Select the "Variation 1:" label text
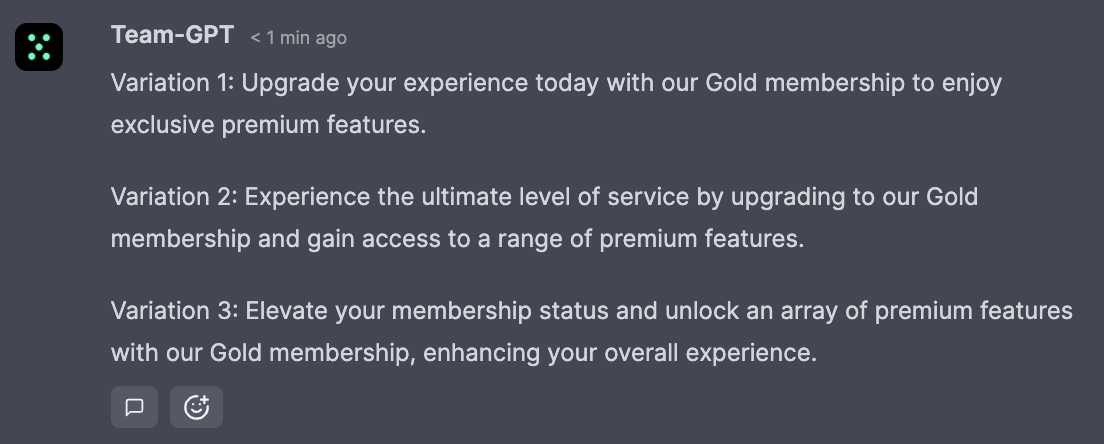Viewport: 1104px width, 444px height. click(x=172, y=83)
